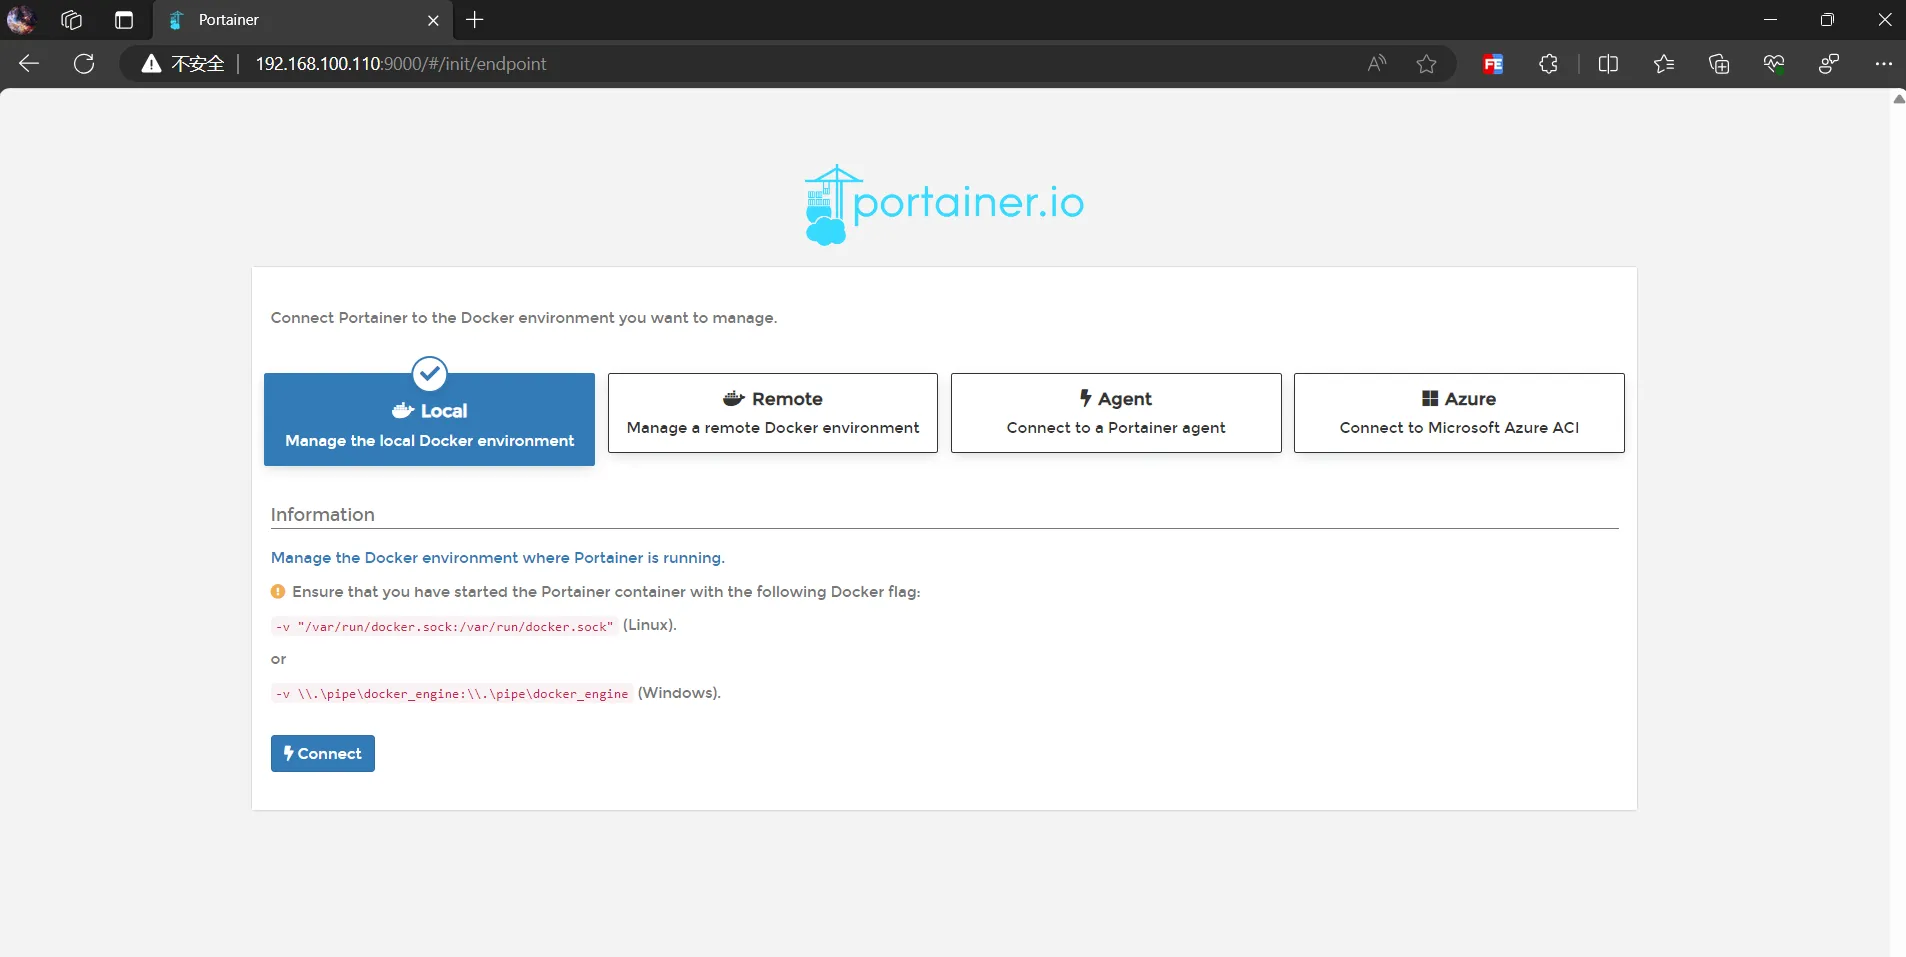Toggle split screen view icon
1906x957 pixels.
point(1608,64)
